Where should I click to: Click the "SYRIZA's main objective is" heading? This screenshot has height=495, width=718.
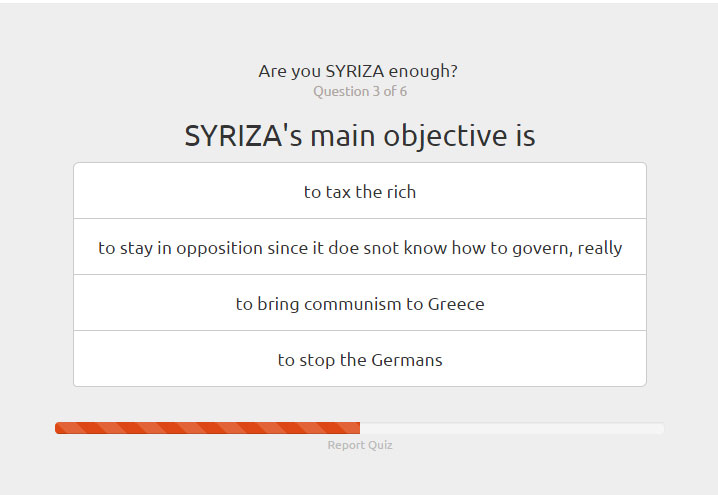[x=360, y=136]
